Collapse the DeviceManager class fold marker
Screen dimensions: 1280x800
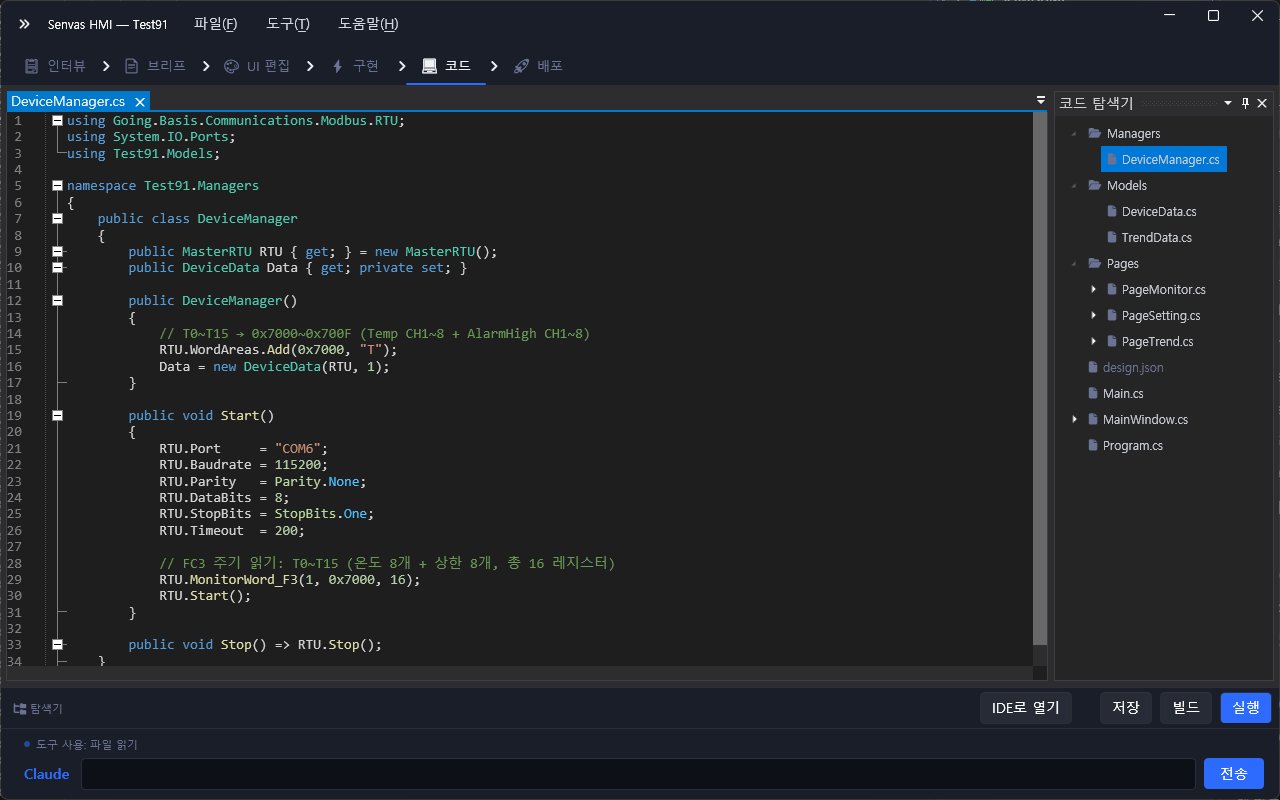[57, 219]
